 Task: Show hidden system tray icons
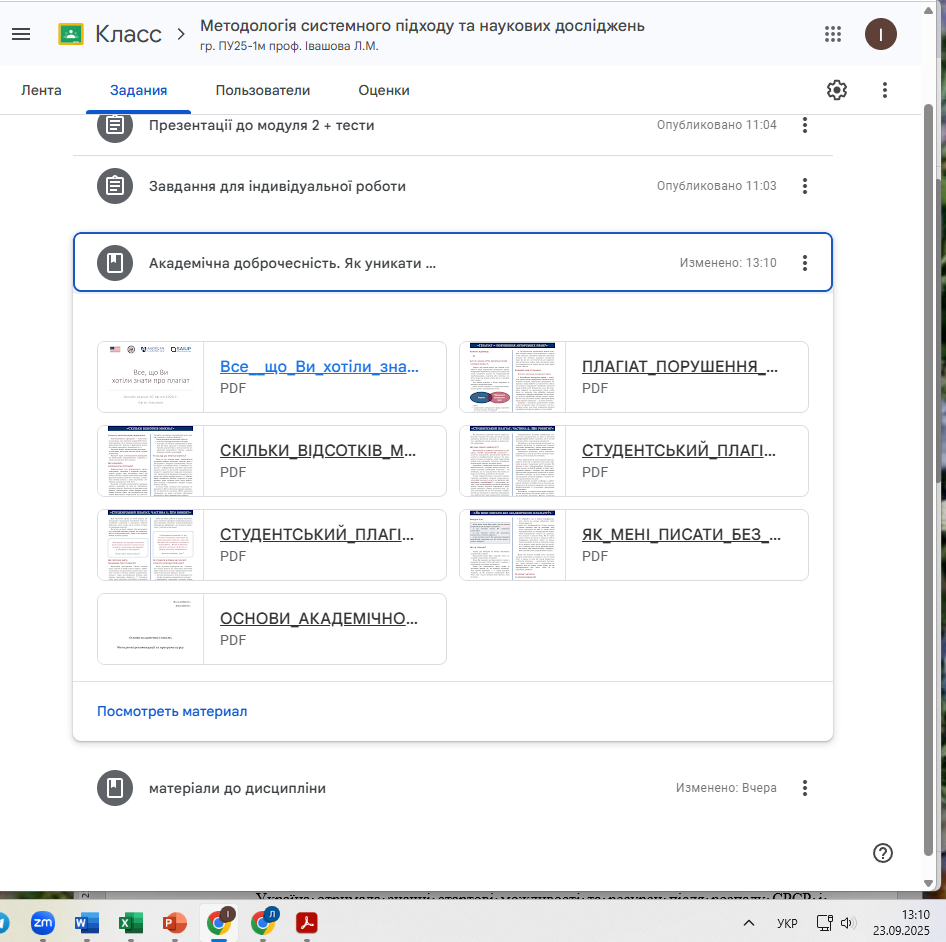(748, 922)
